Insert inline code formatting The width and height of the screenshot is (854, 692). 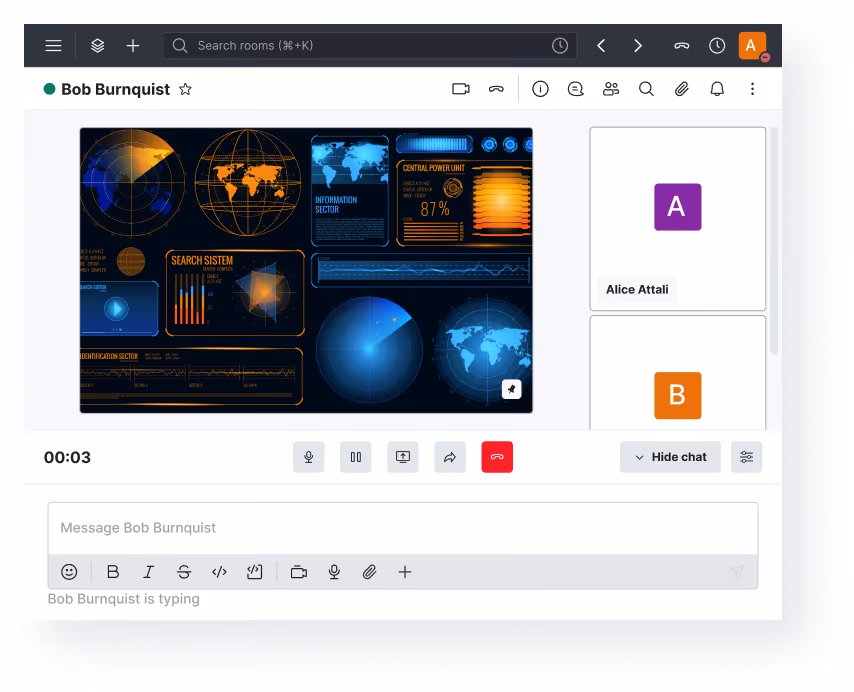pos(219,572)
